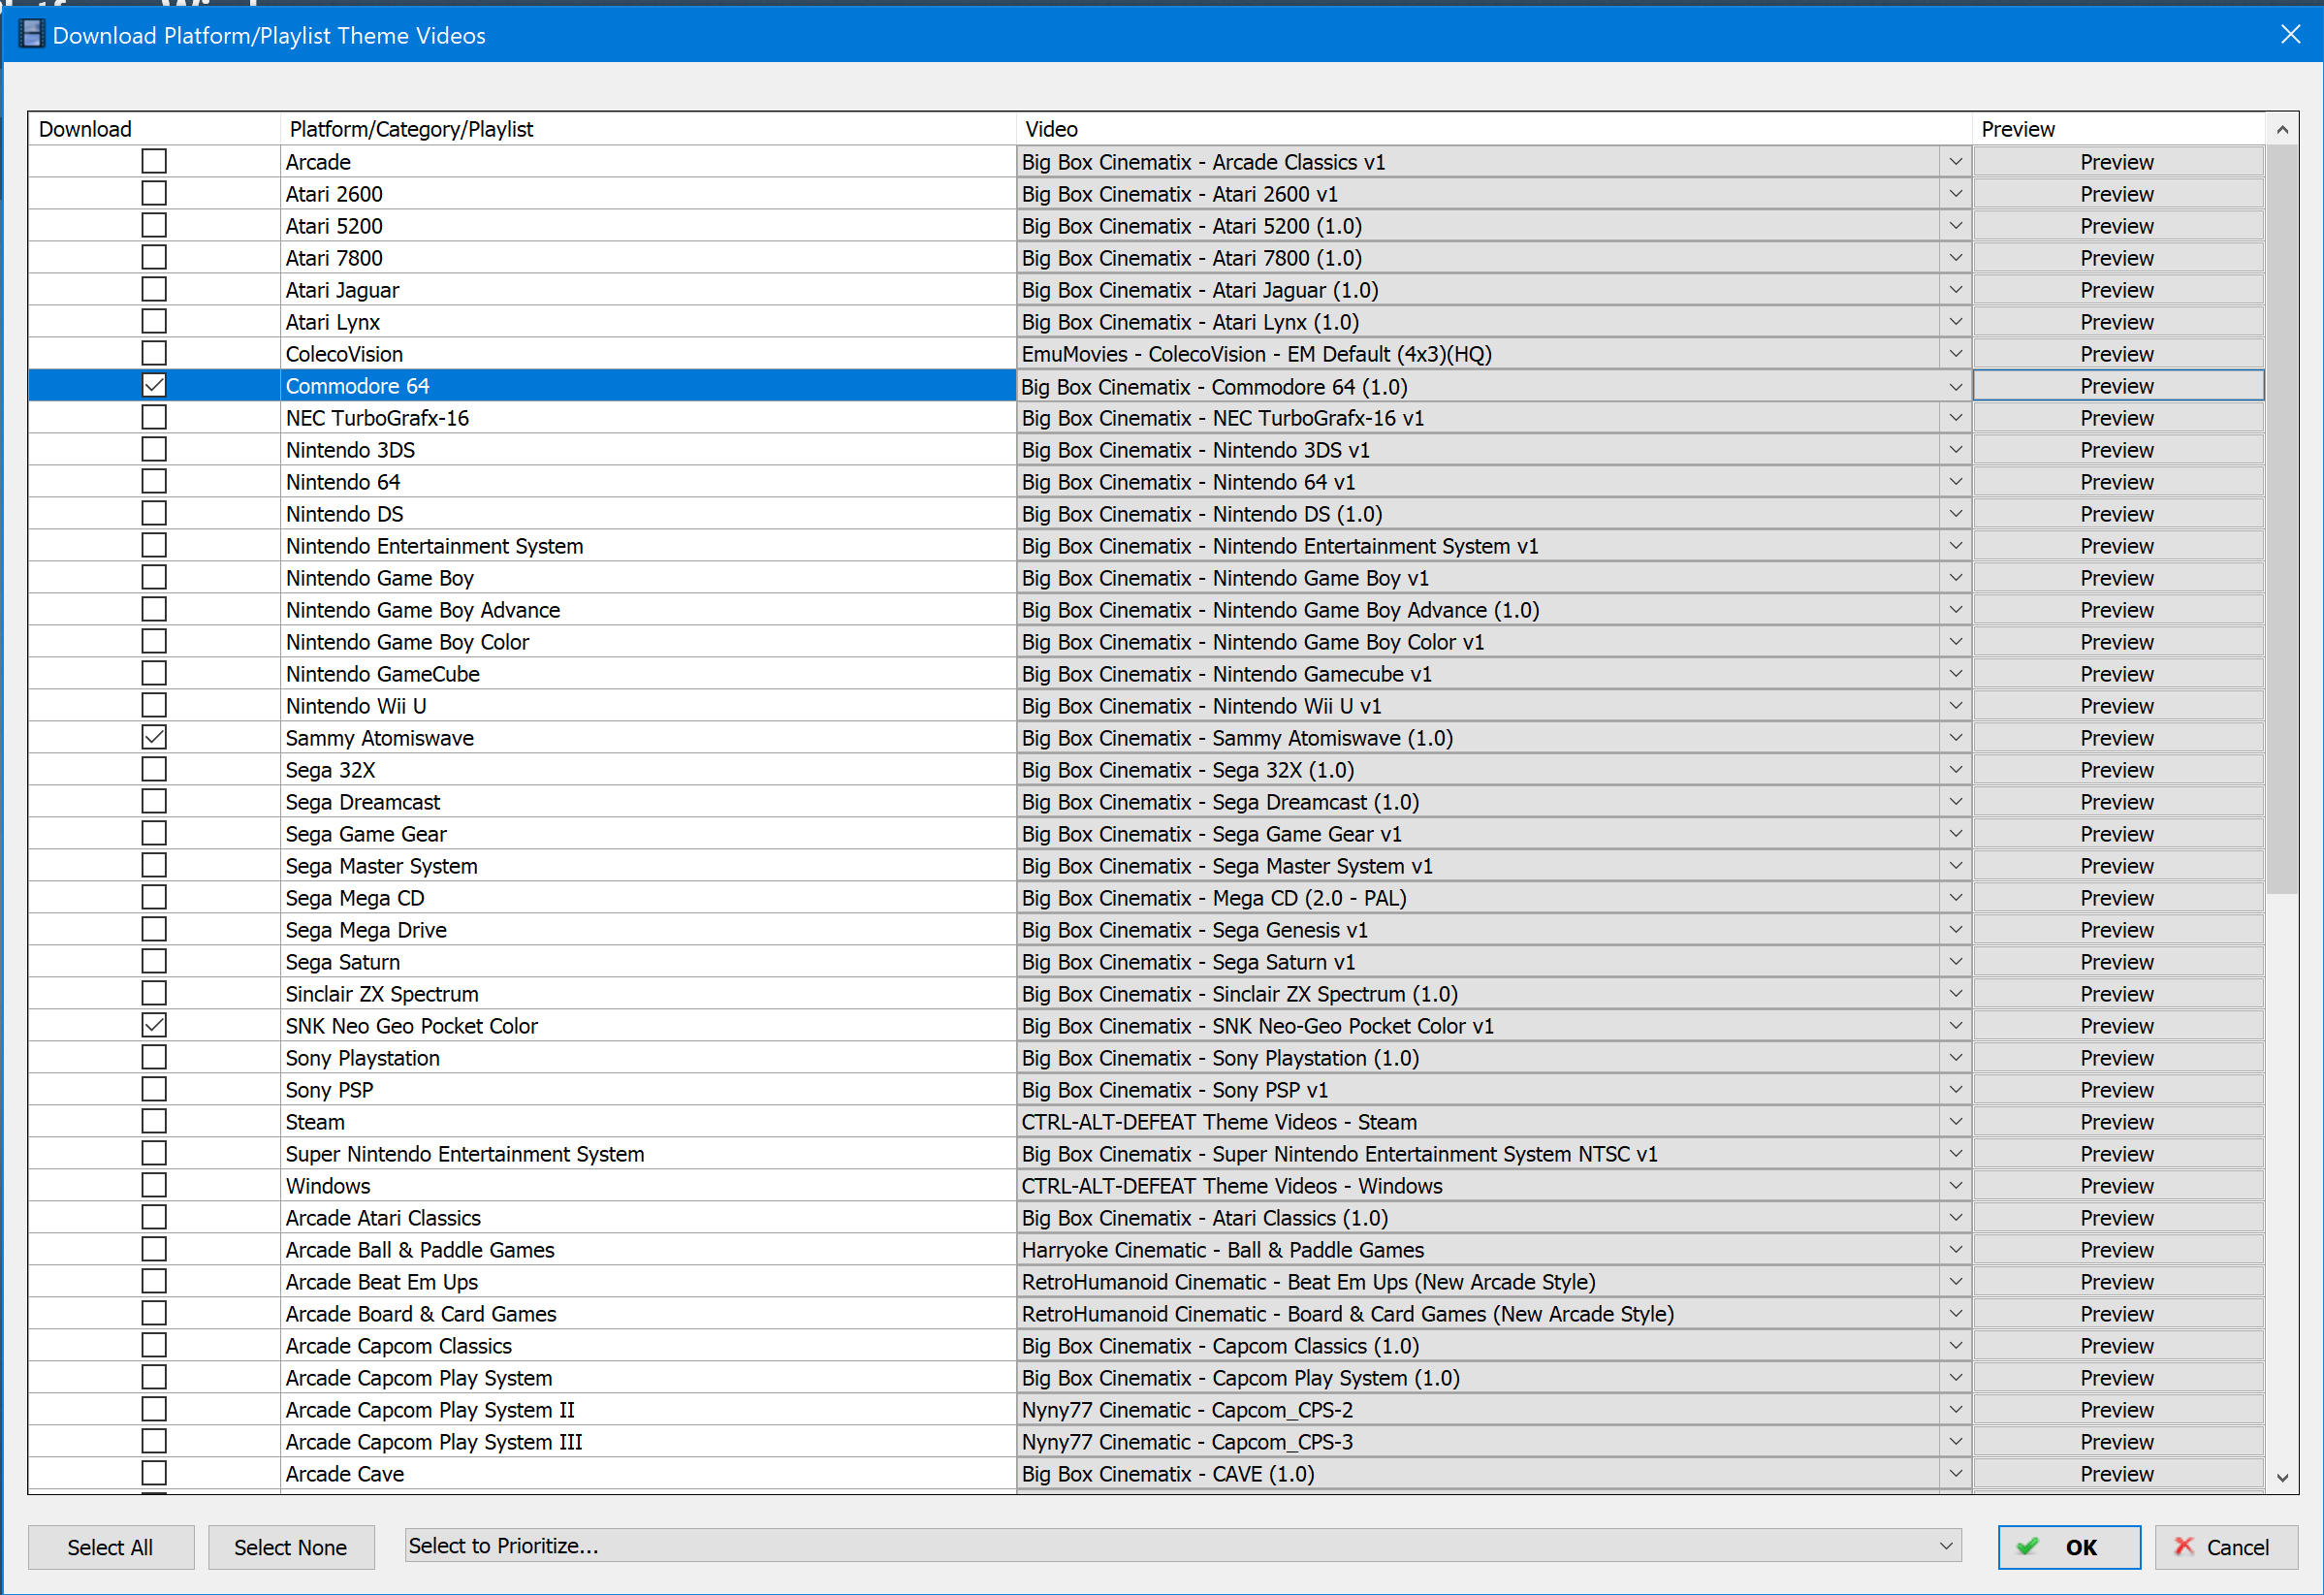Open video dropdown for Arcade row

(1955, 161)
